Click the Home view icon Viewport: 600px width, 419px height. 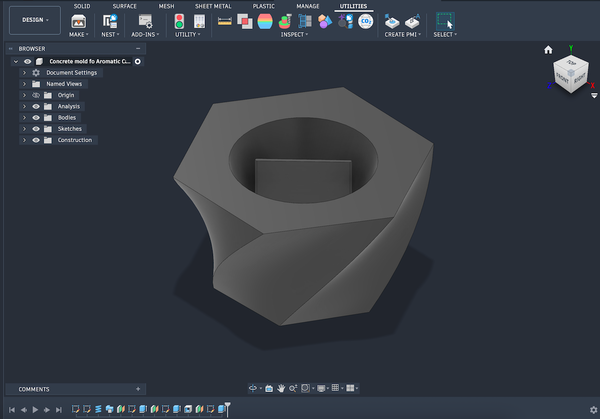(548, 50)
